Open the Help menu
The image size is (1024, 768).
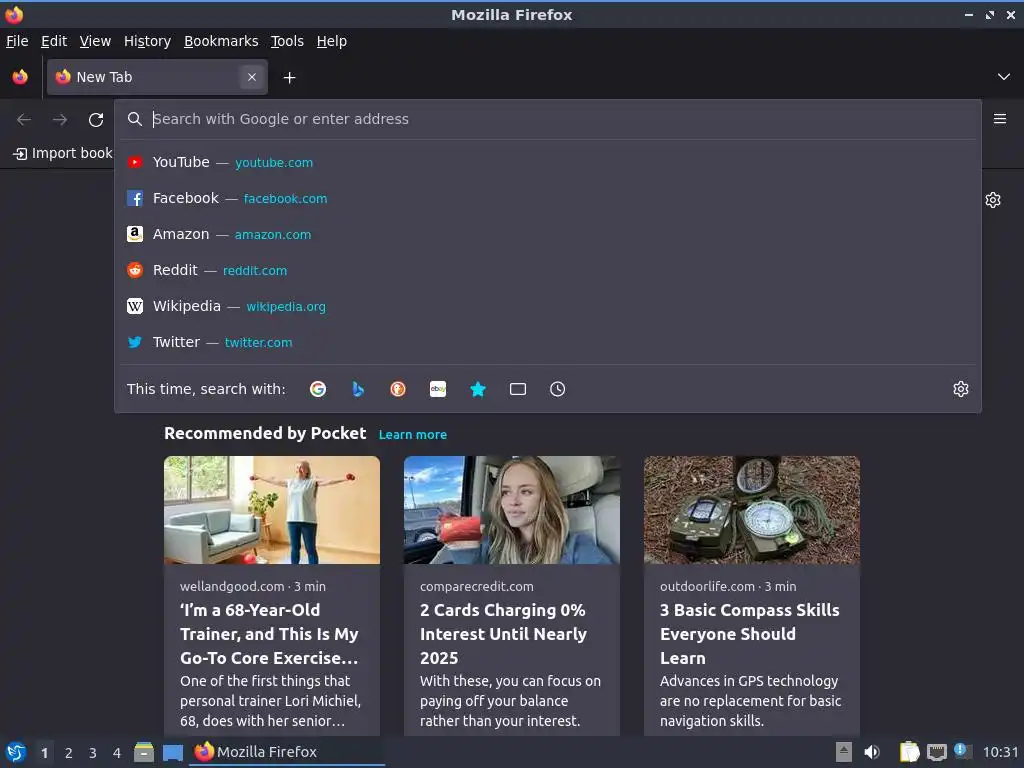tap(332, 41)
